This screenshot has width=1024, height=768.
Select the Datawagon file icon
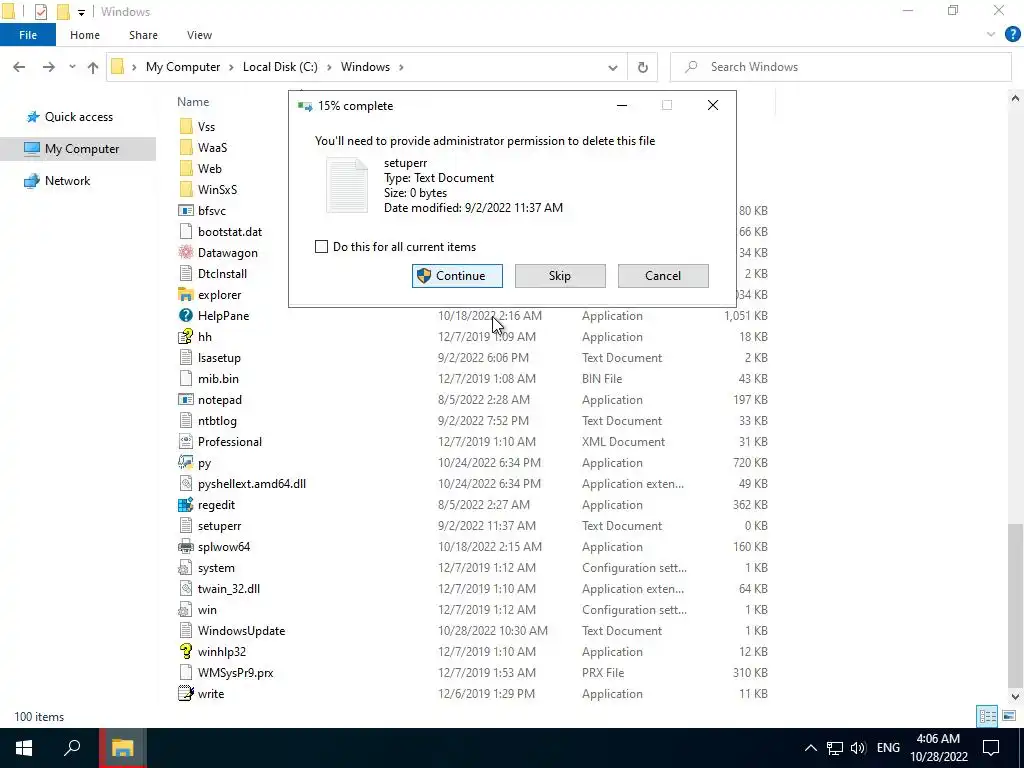(186, 252)
